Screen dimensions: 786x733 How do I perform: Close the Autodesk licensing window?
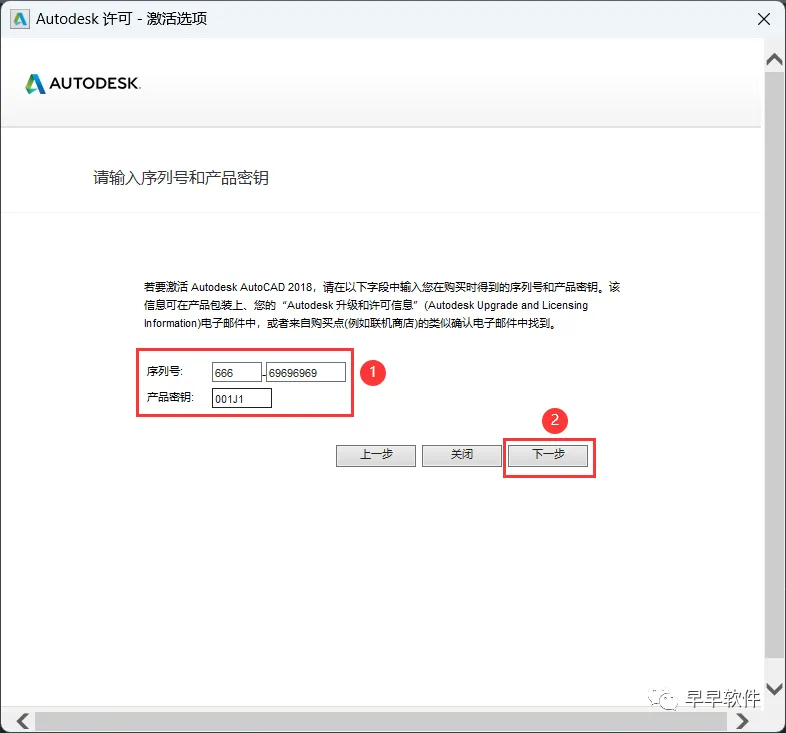tap(763, 19)
